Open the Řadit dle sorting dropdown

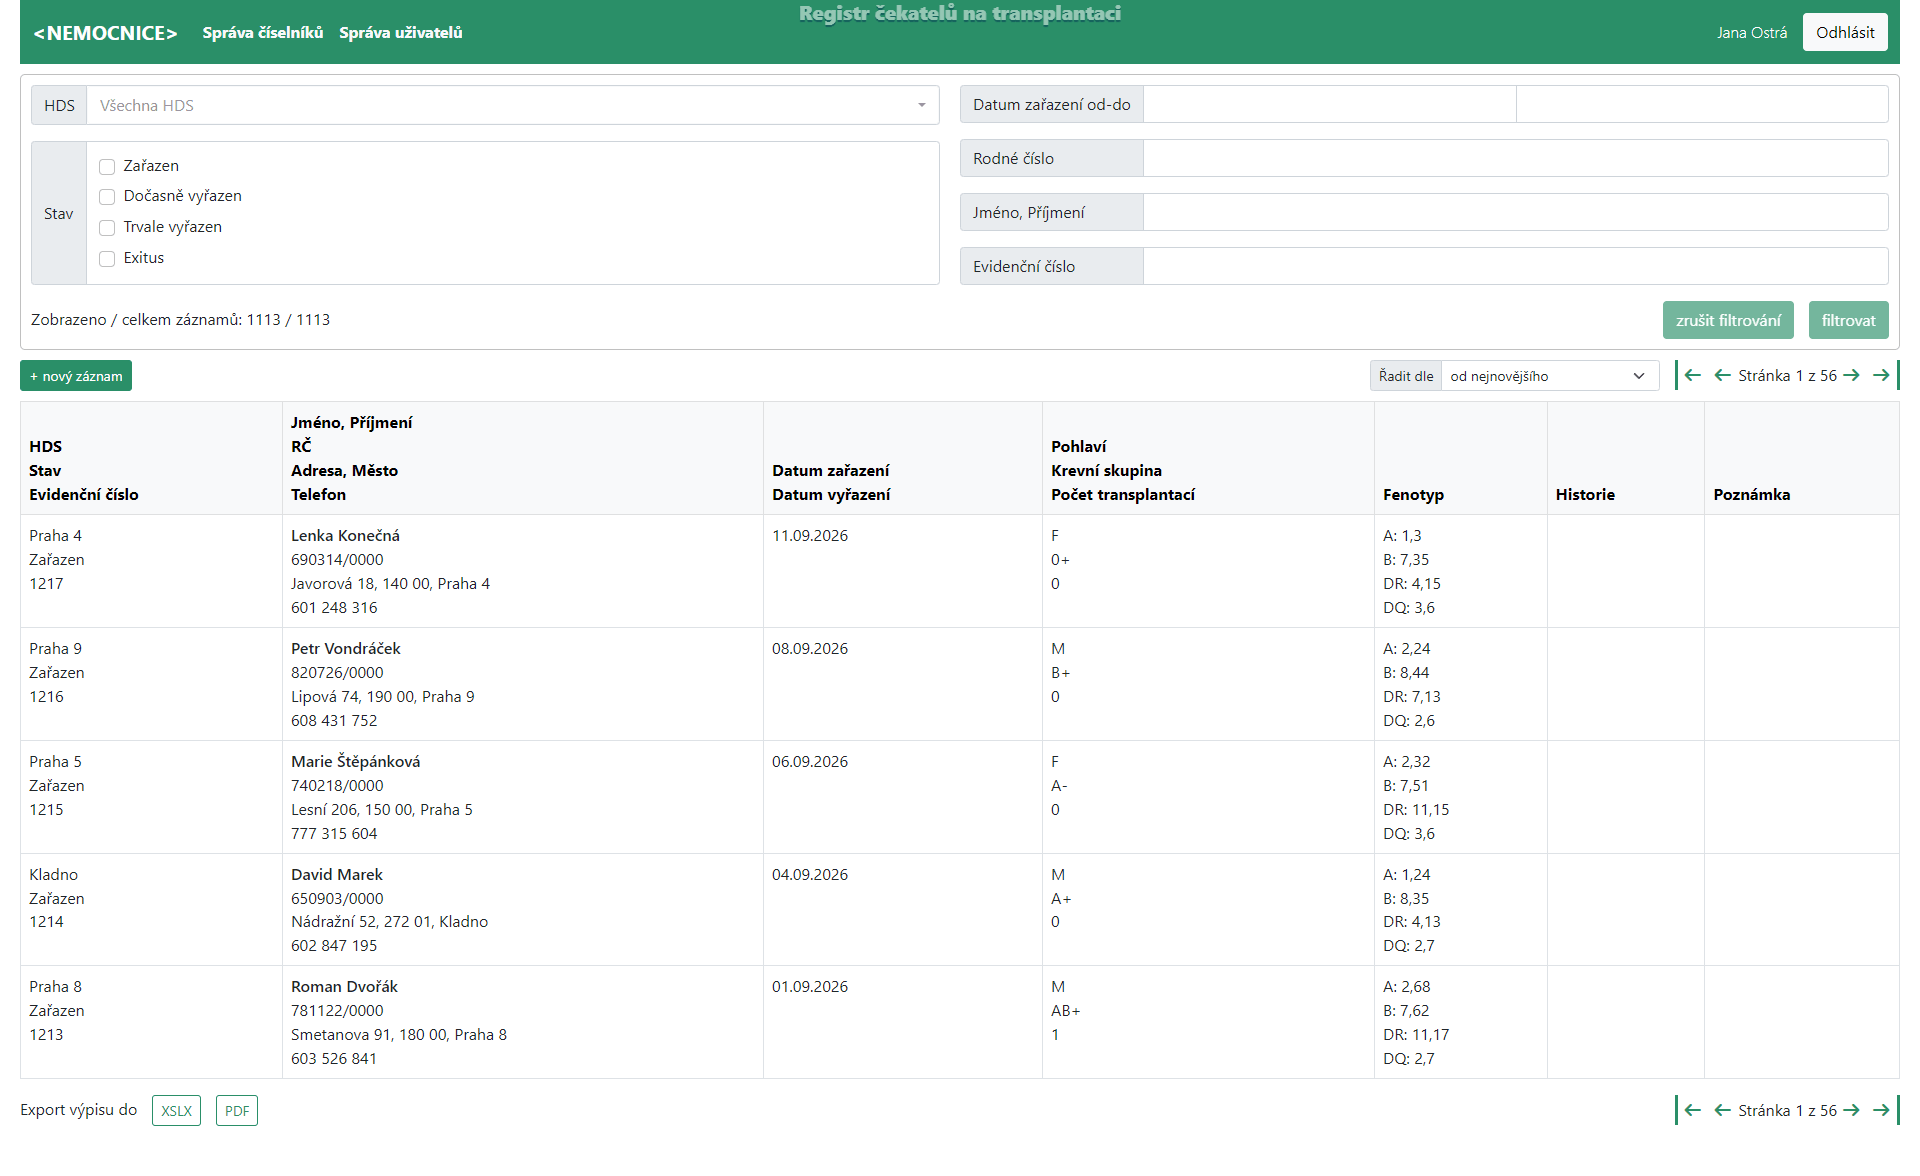click(x=1549, y=376)
